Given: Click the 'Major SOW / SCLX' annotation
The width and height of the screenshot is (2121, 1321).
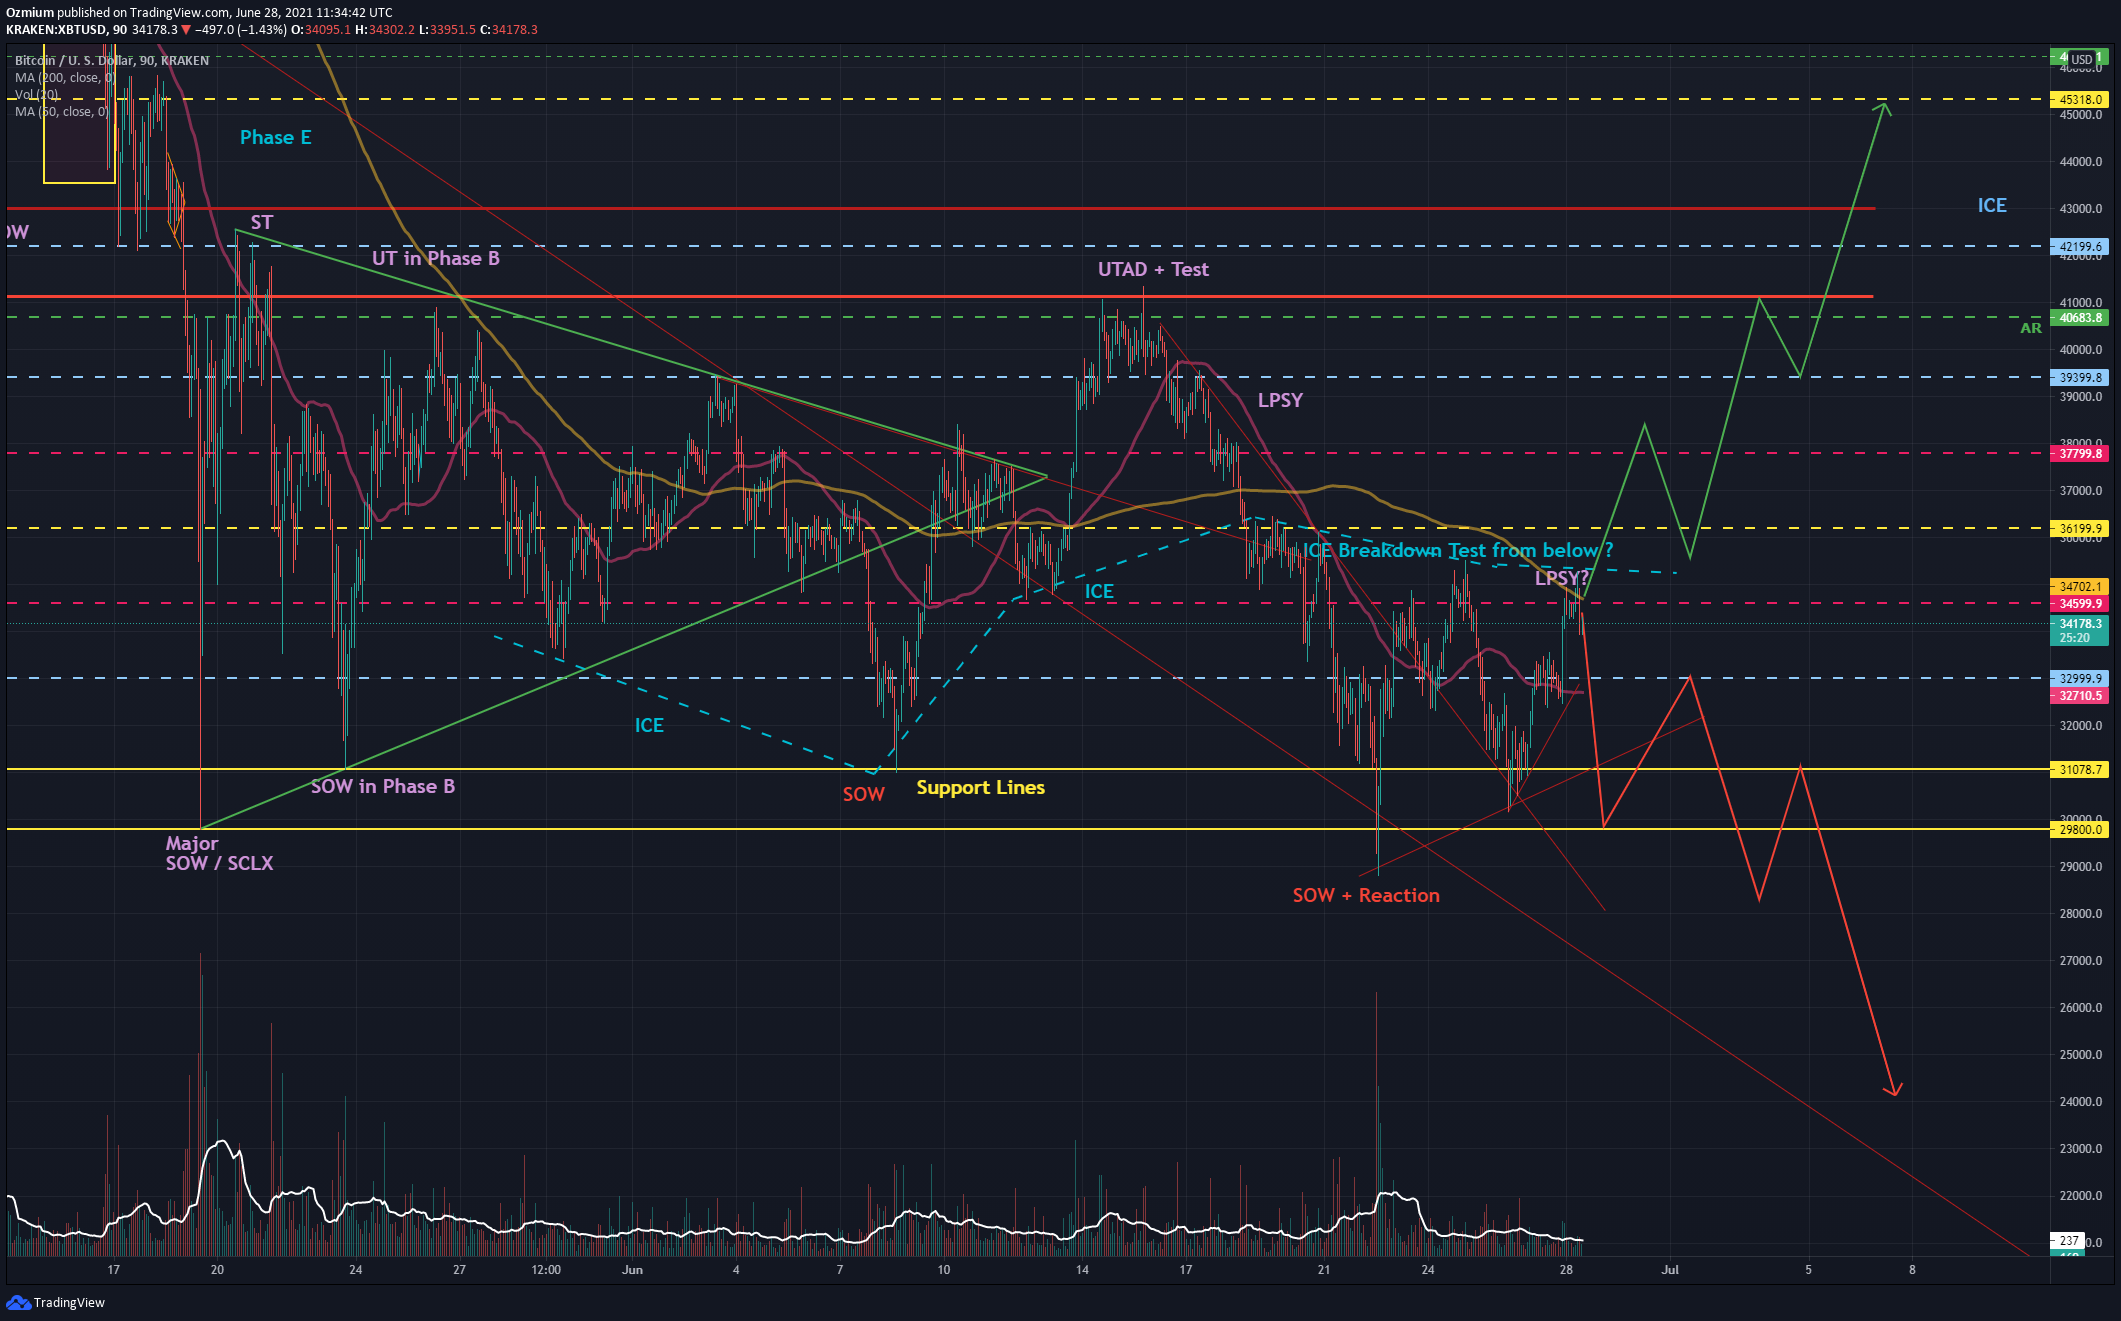Looking at the screenshot, I should [x=219, y=853].
